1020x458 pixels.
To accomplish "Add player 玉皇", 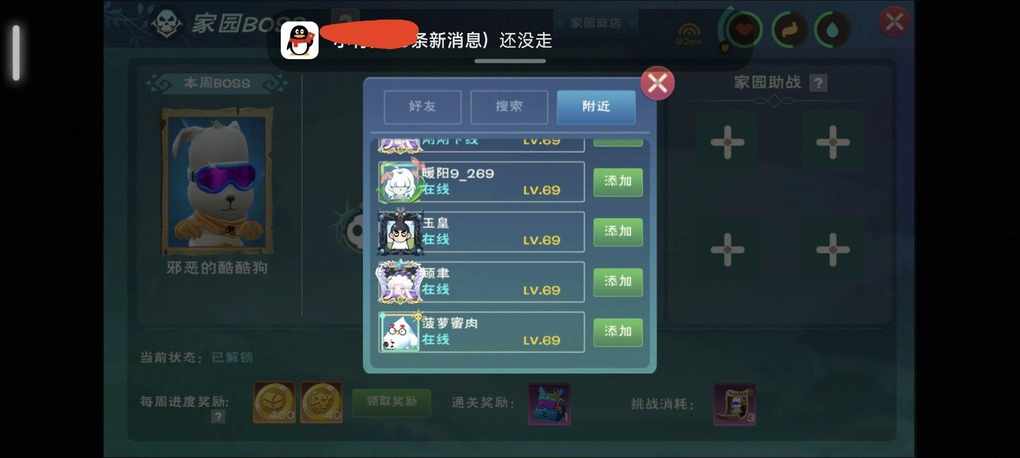I will (618, 232).
